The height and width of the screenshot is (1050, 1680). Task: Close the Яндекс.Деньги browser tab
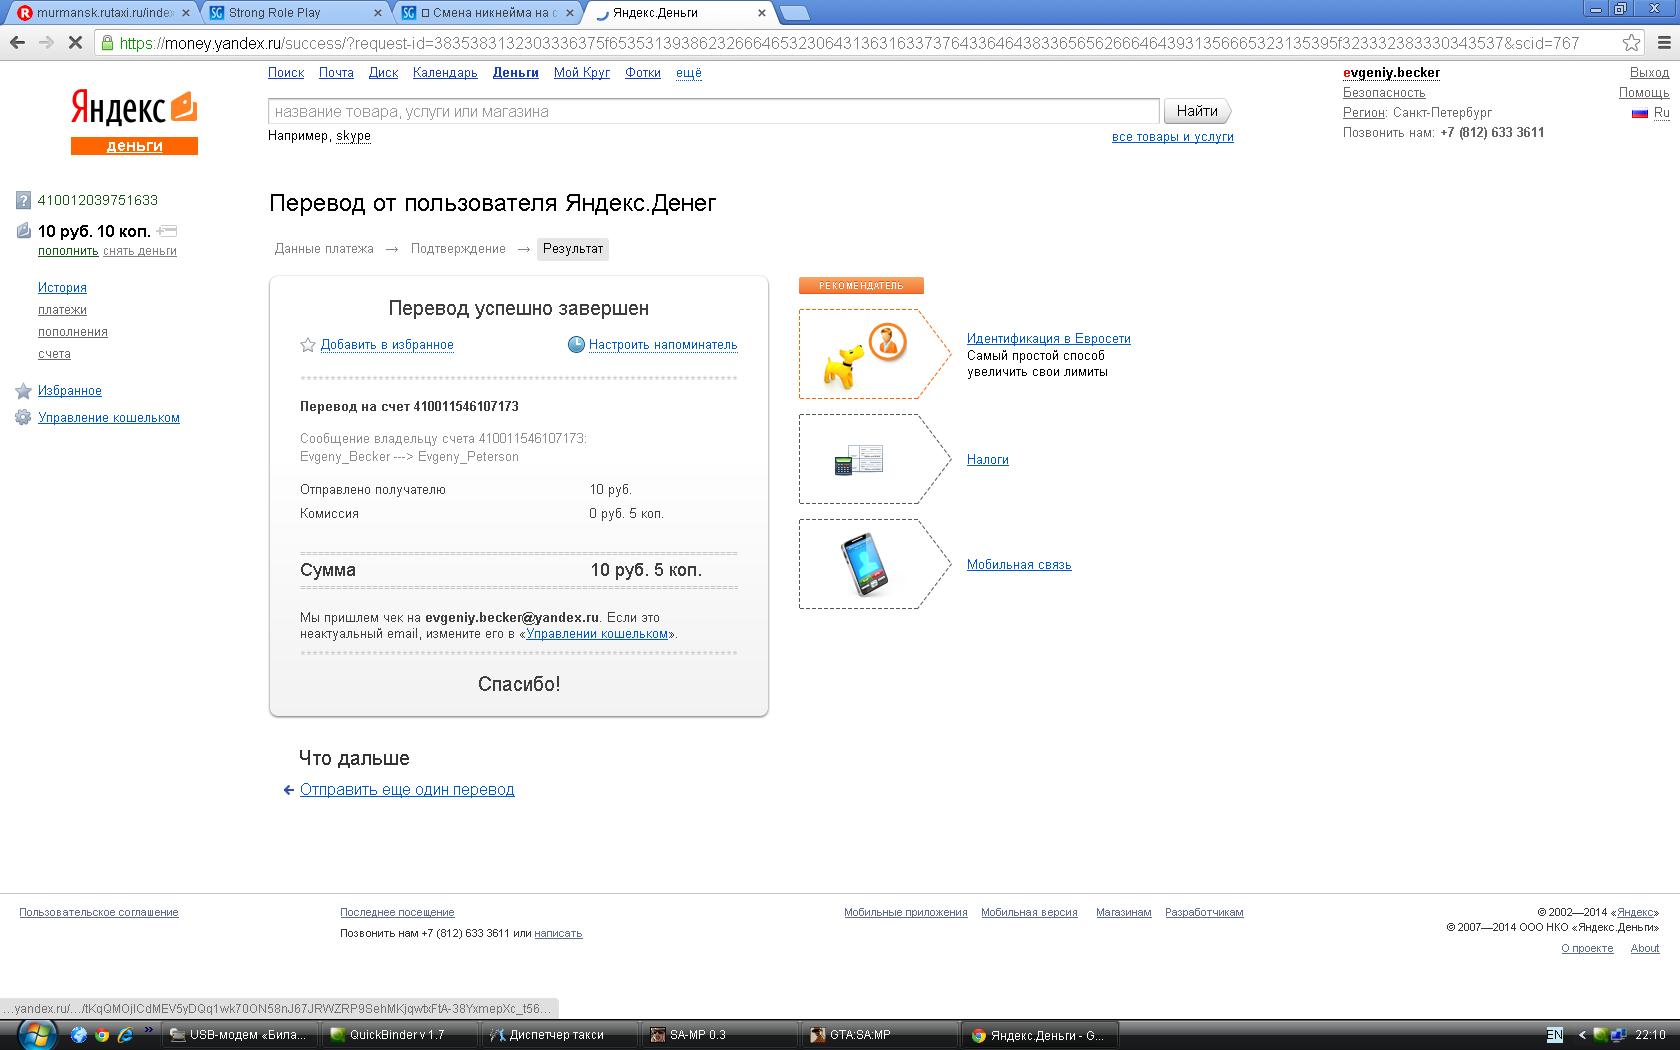(762, 13)
